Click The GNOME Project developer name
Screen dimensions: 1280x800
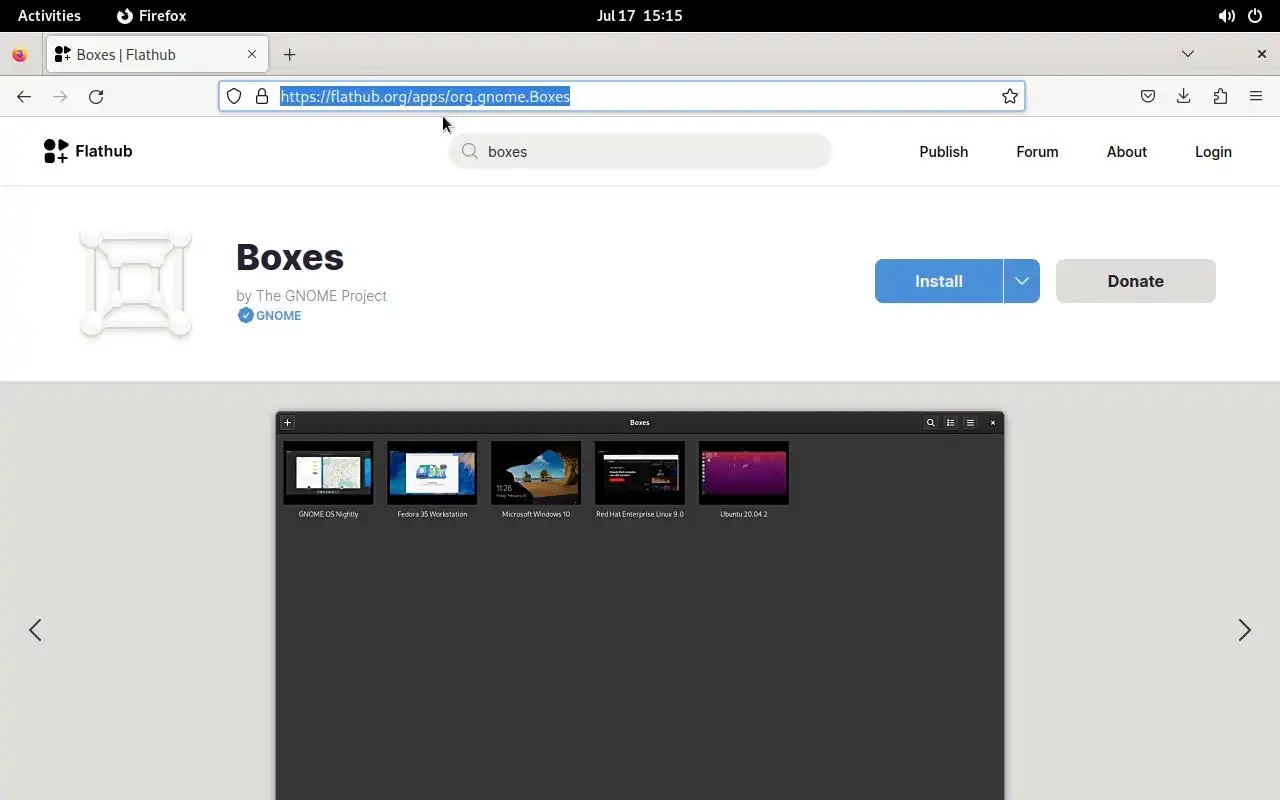(x=321, y=296)
